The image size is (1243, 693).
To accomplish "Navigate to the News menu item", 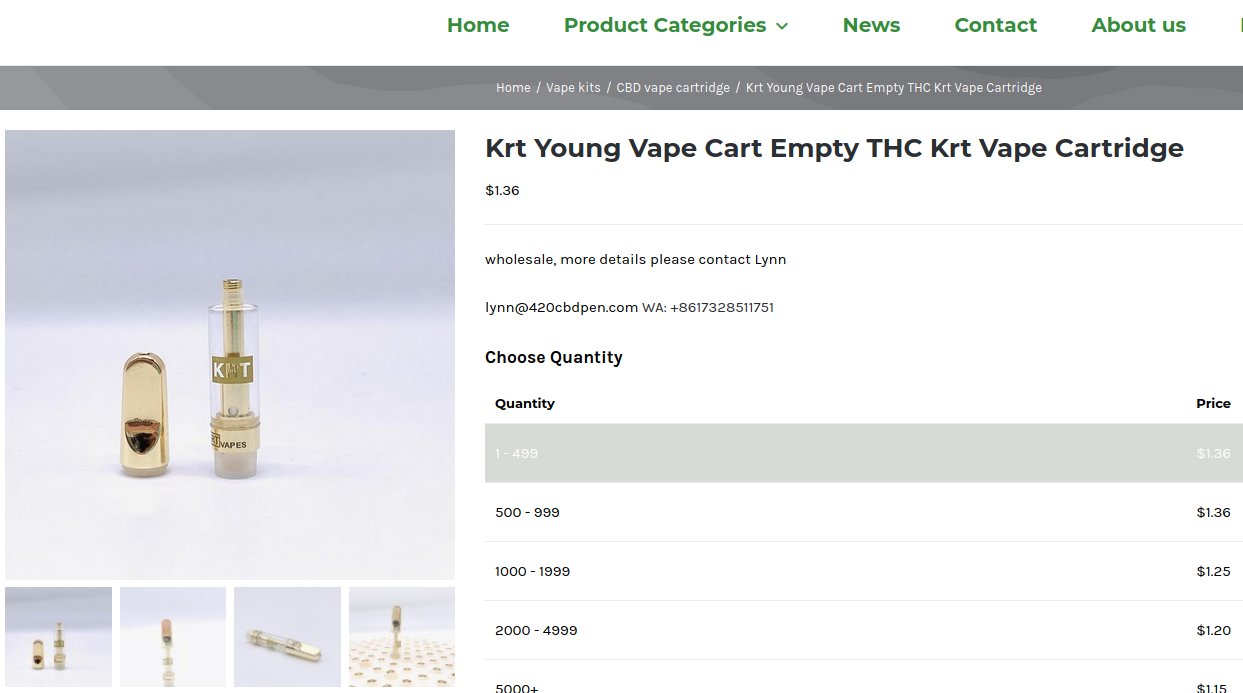I will click(x=871, y=25).
